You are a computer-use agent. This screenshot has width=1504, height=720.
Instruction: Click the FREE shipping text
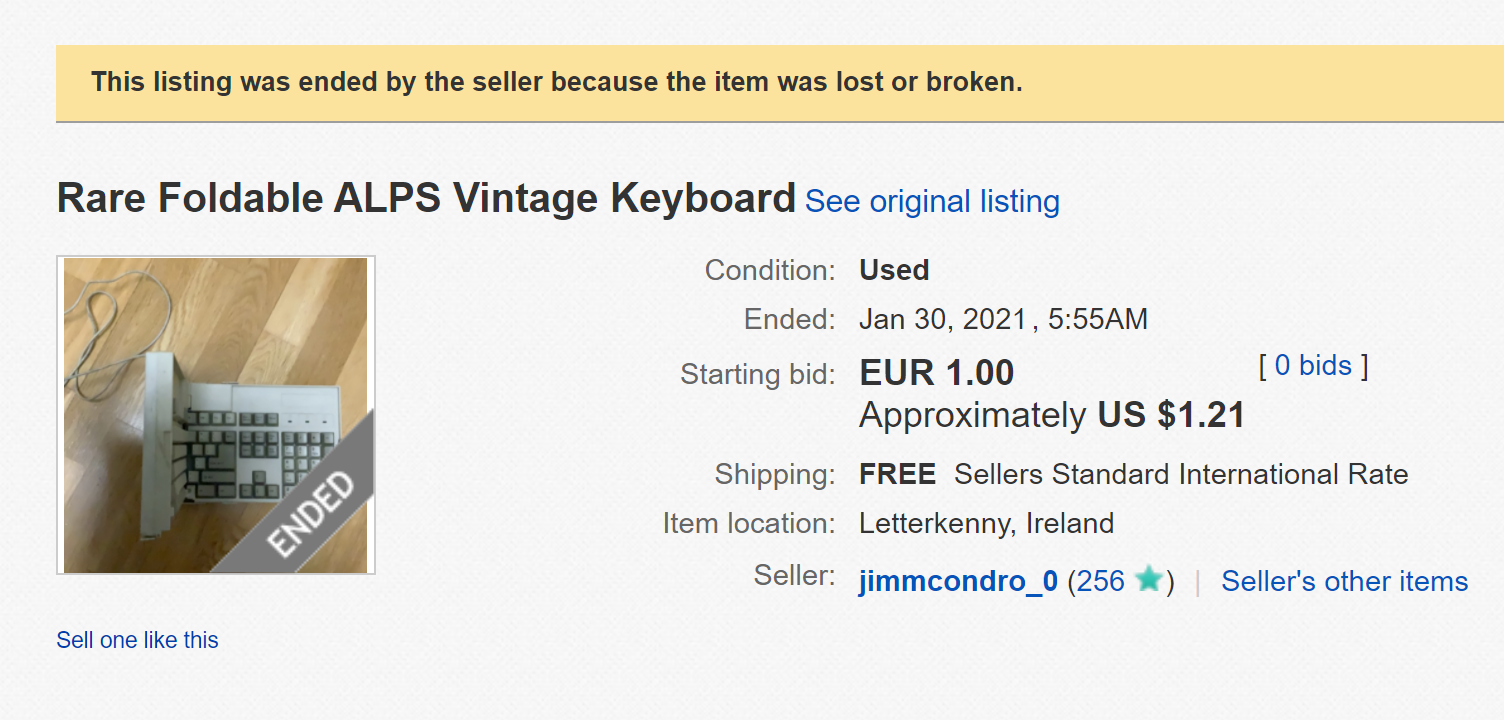[897, 474]
